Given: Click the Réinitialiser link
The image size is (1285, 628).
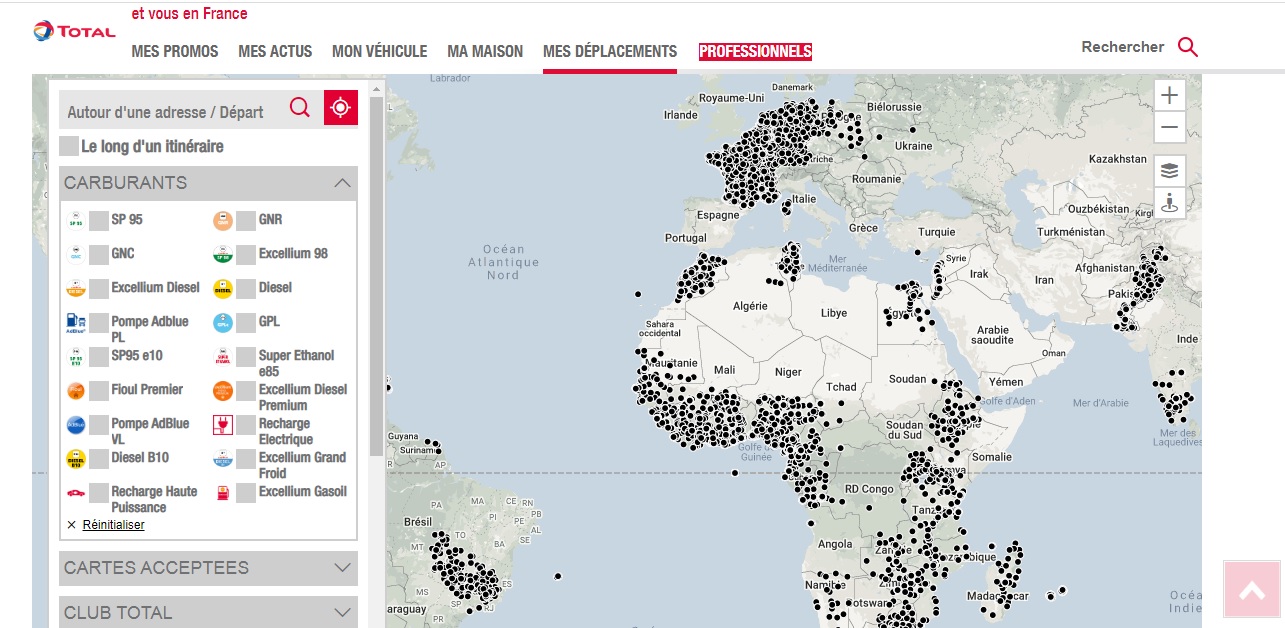Looking at the screenshot, I should click(x=113, y=525).
